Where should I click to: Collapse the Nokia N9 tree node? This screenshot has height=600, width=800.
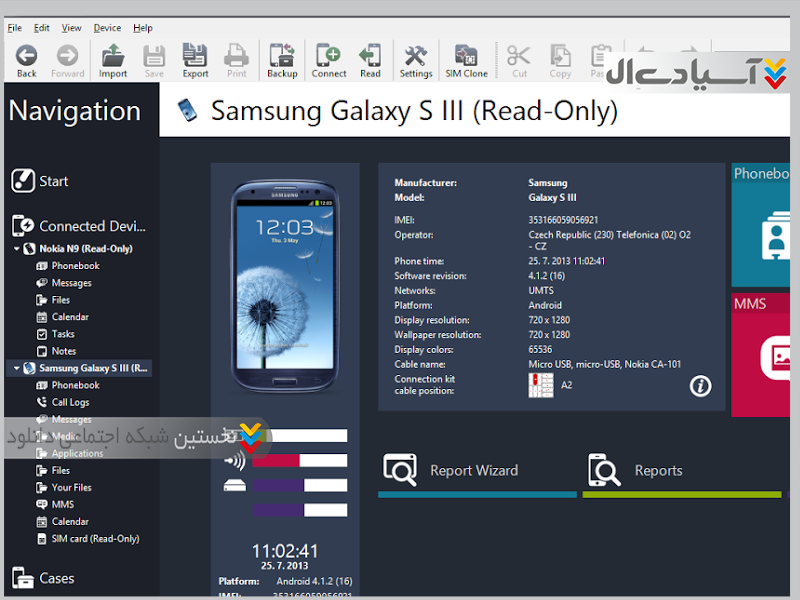click(x=17, y=249)
